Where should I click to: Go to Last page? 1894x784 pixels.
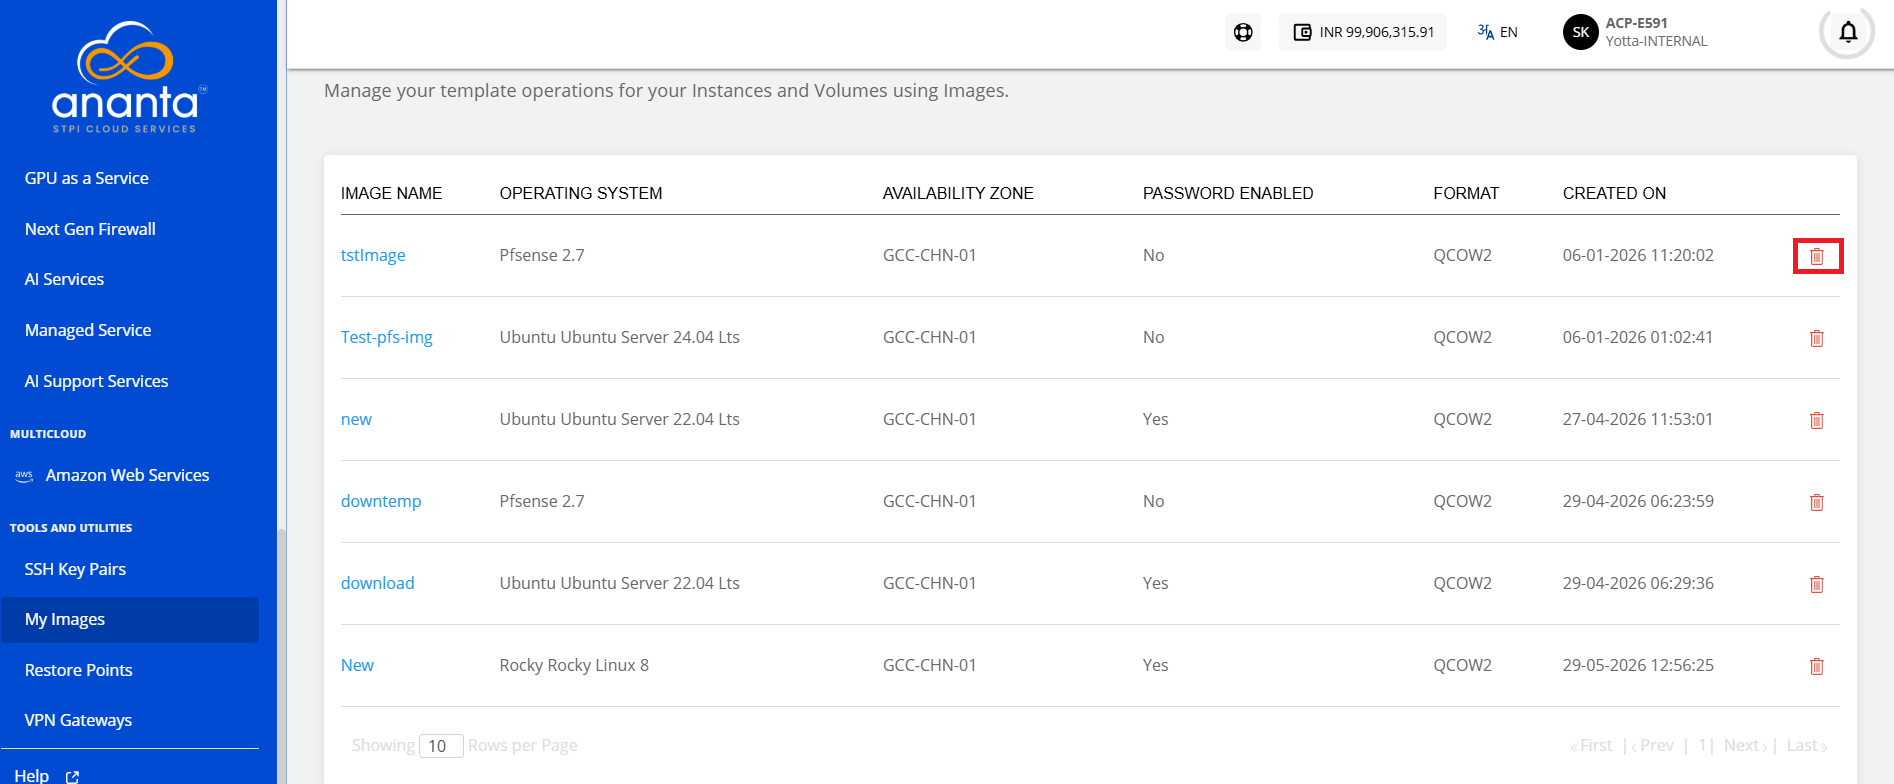(x=1806, y=746)
